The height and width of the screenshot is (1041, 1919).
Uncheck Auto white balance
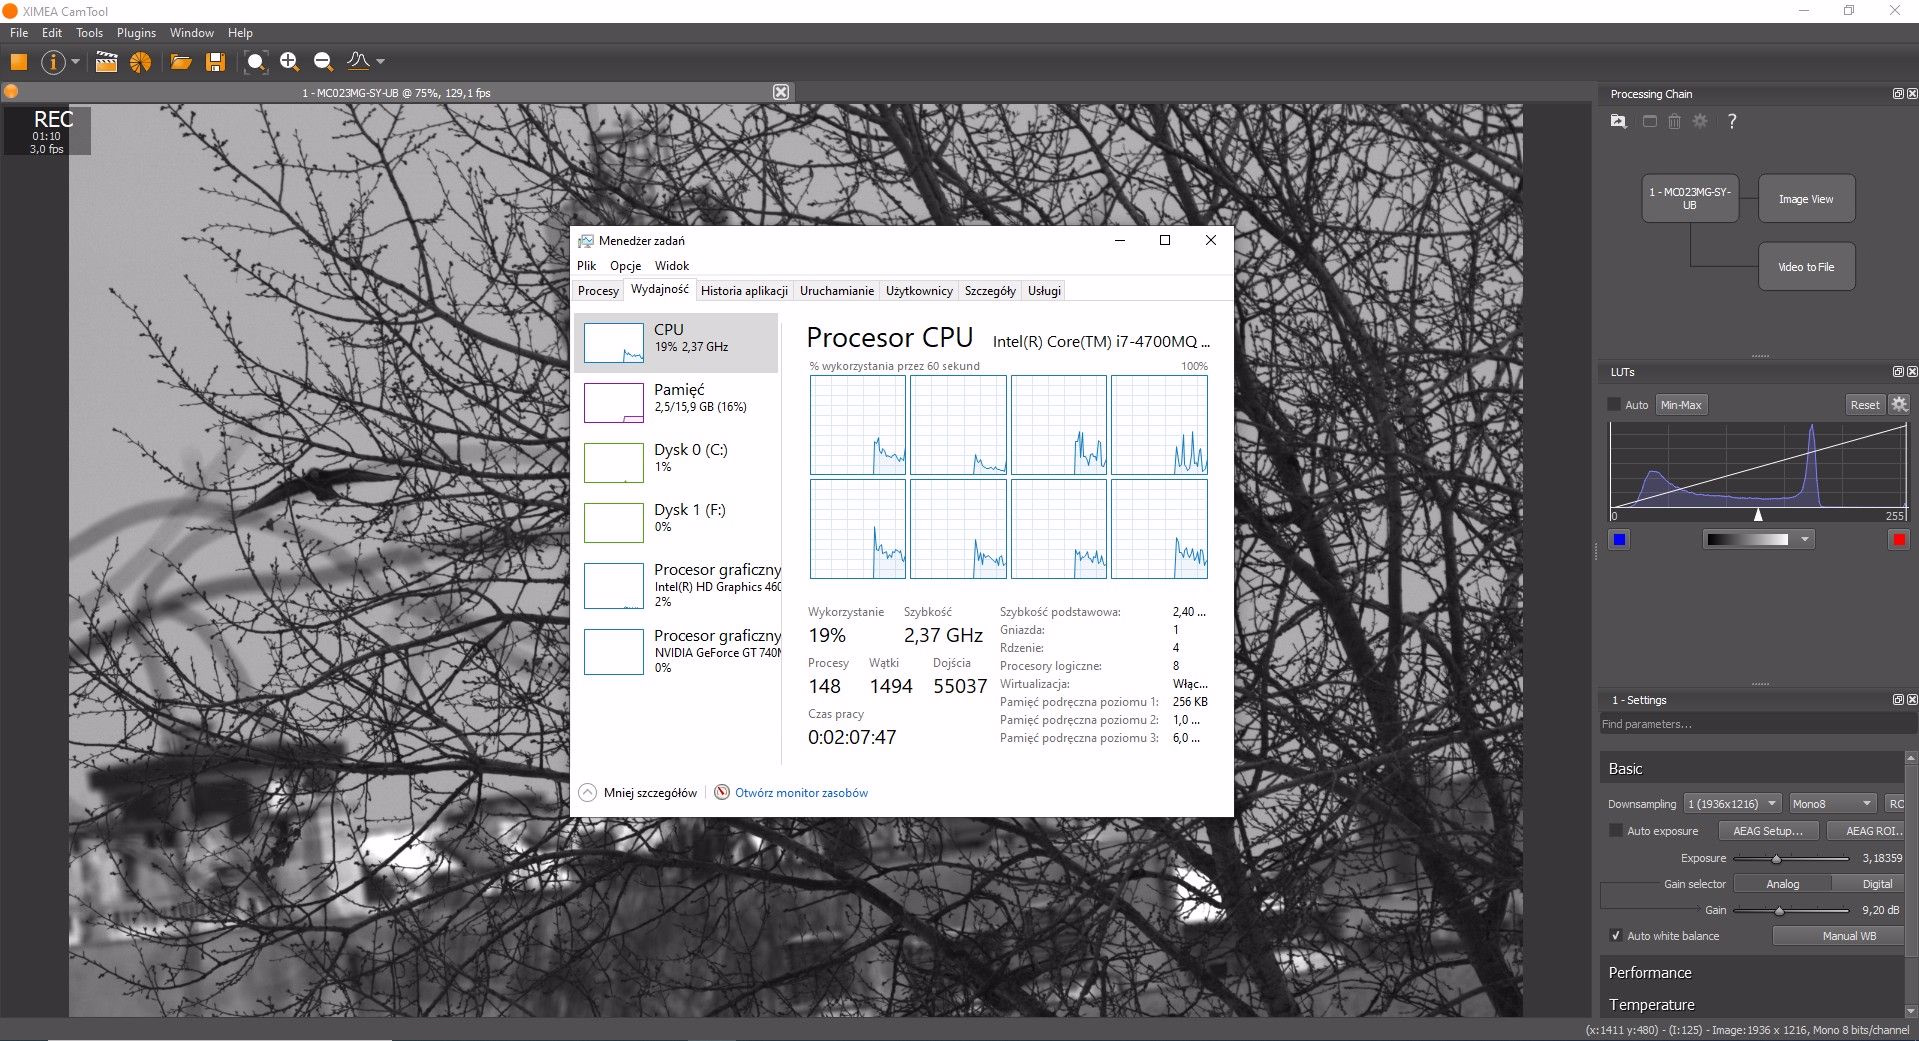[x=1615, y=936]
